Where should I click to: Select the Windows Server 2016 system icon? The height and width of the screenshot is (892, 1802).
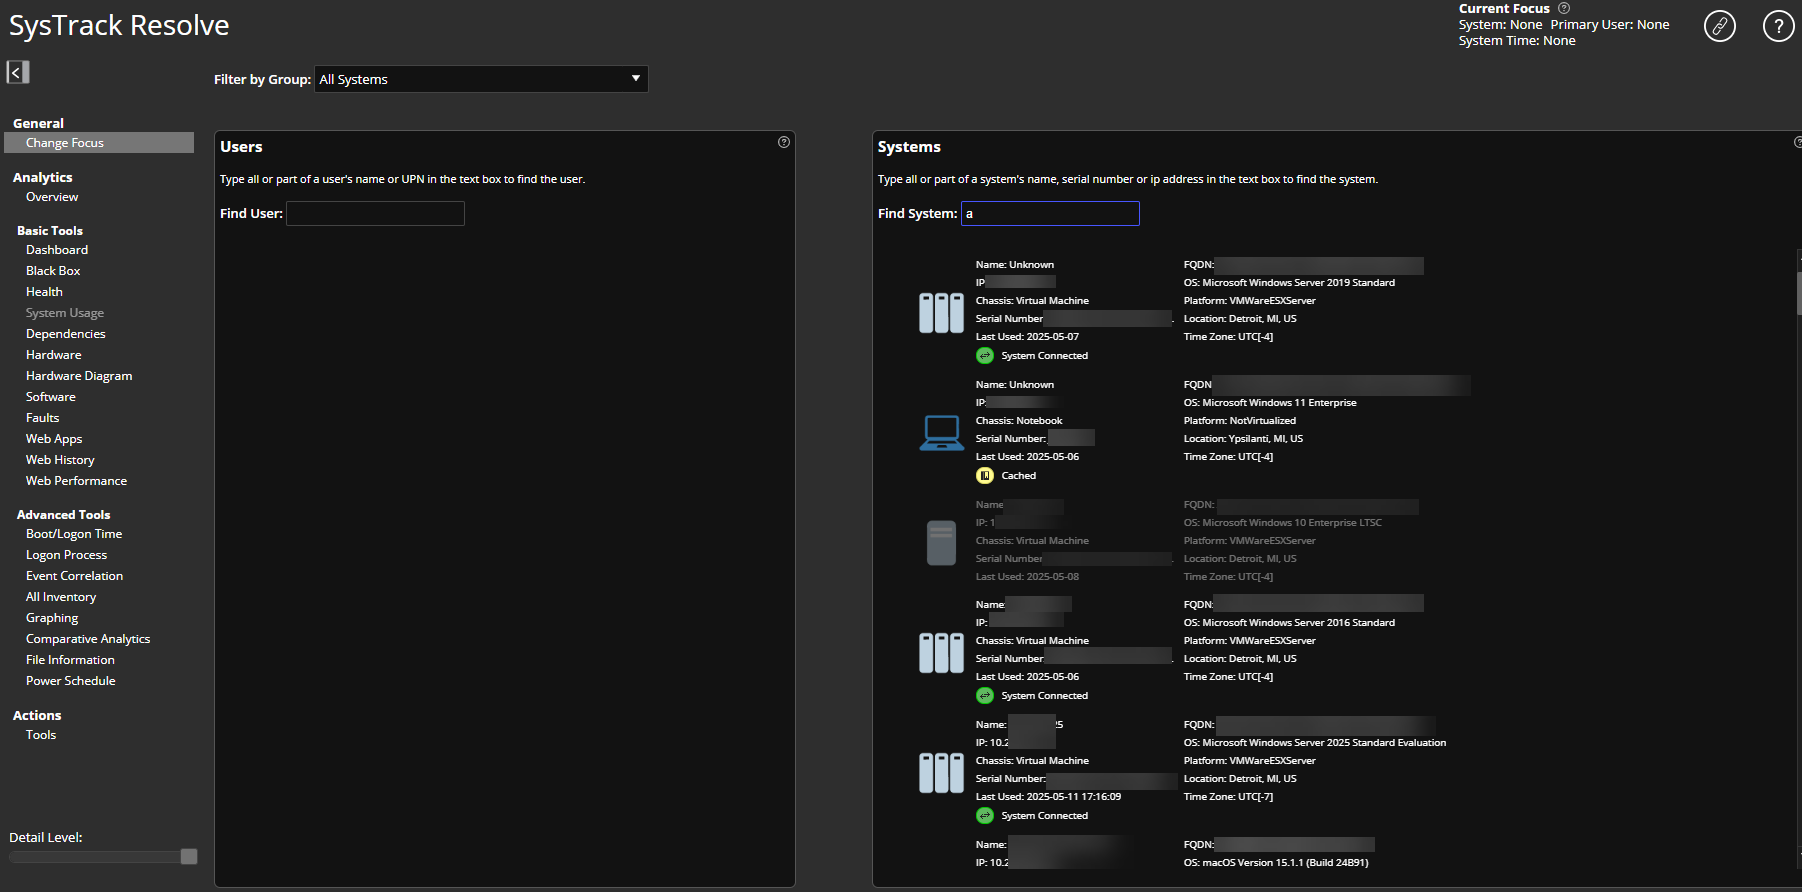(x=941, y=653)
